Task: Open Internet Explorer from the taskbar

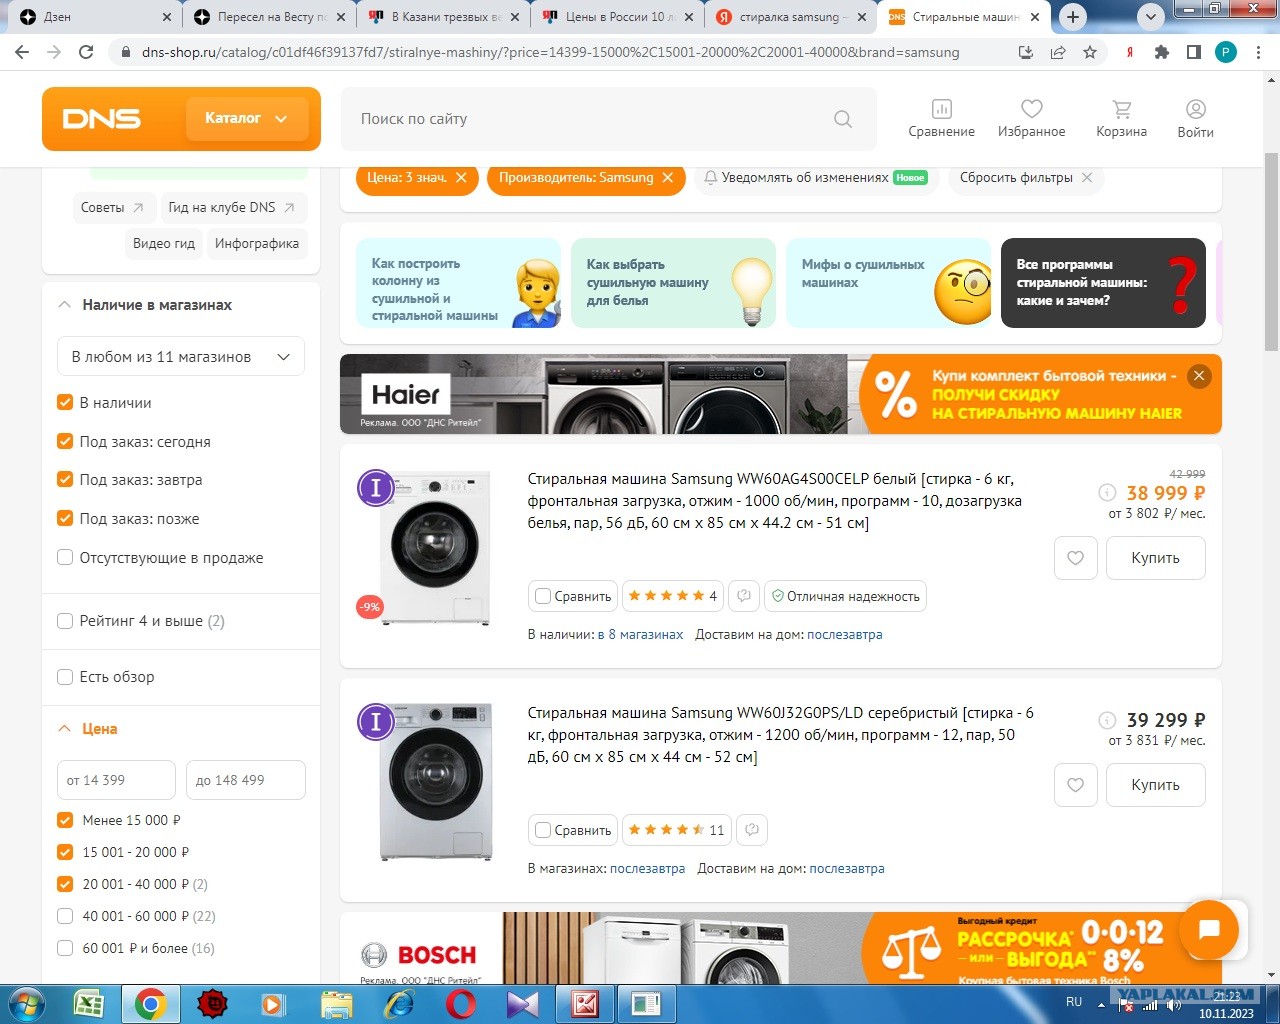Action: (399, 1004)
